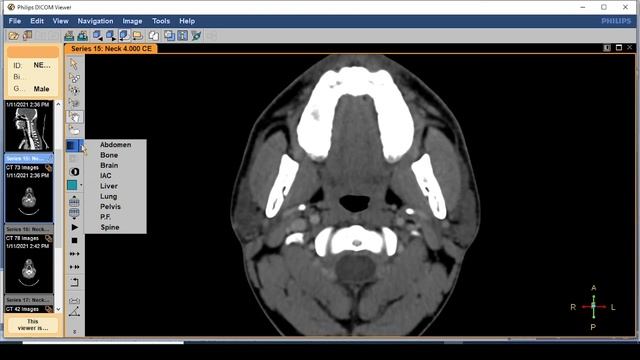Click the 'This viewer is...' notice
This screenshot has width=640, height=360.
(33, 324)
